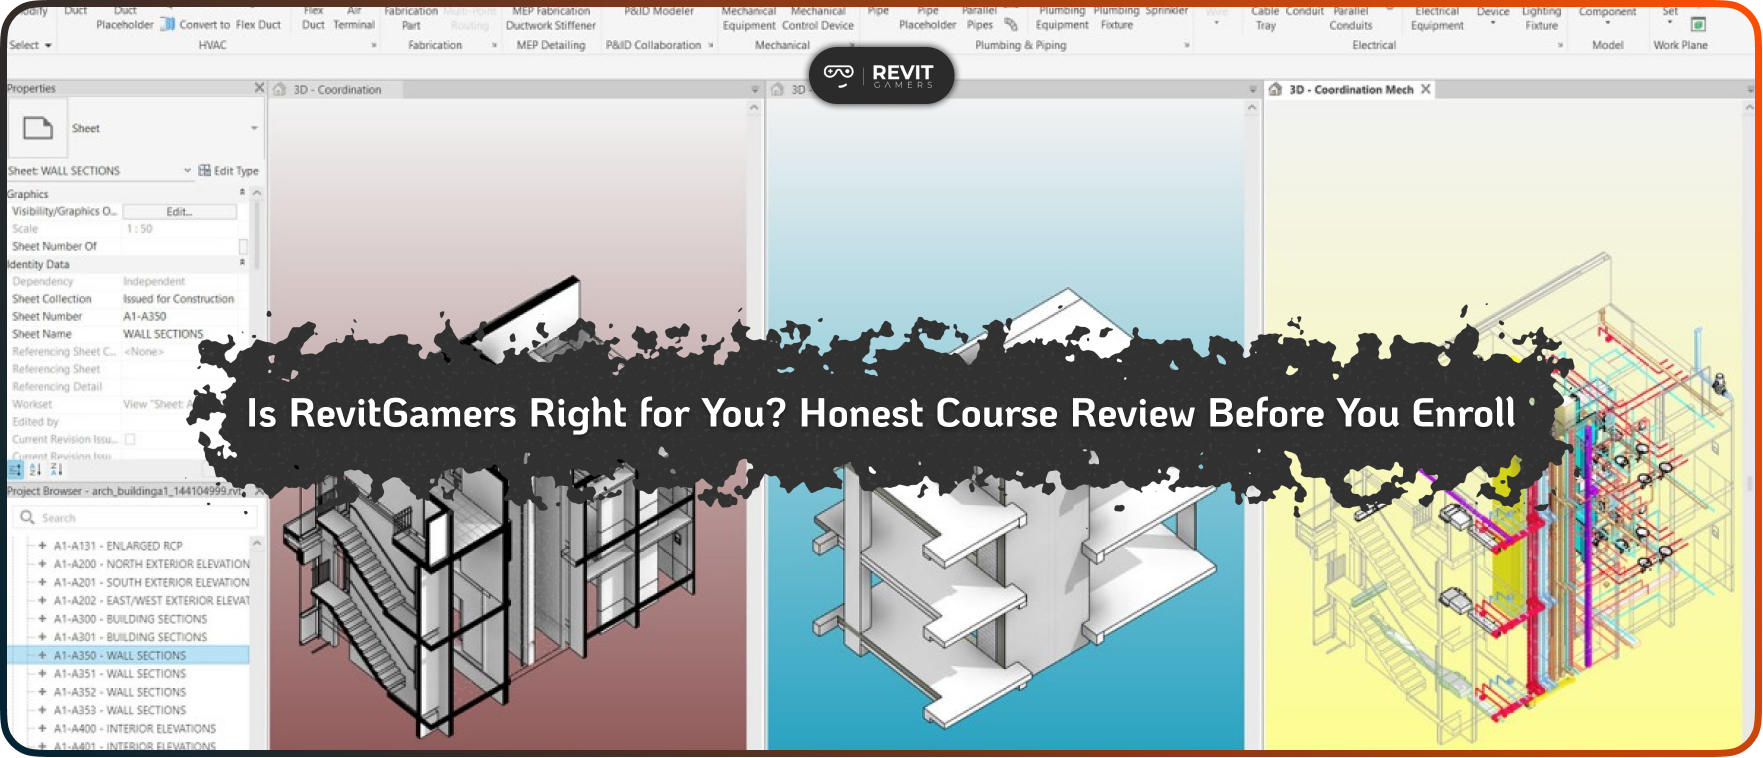The image size is (1763, 758).
Task: Select the Fabrication Part tool
Action: pos(411,18)
